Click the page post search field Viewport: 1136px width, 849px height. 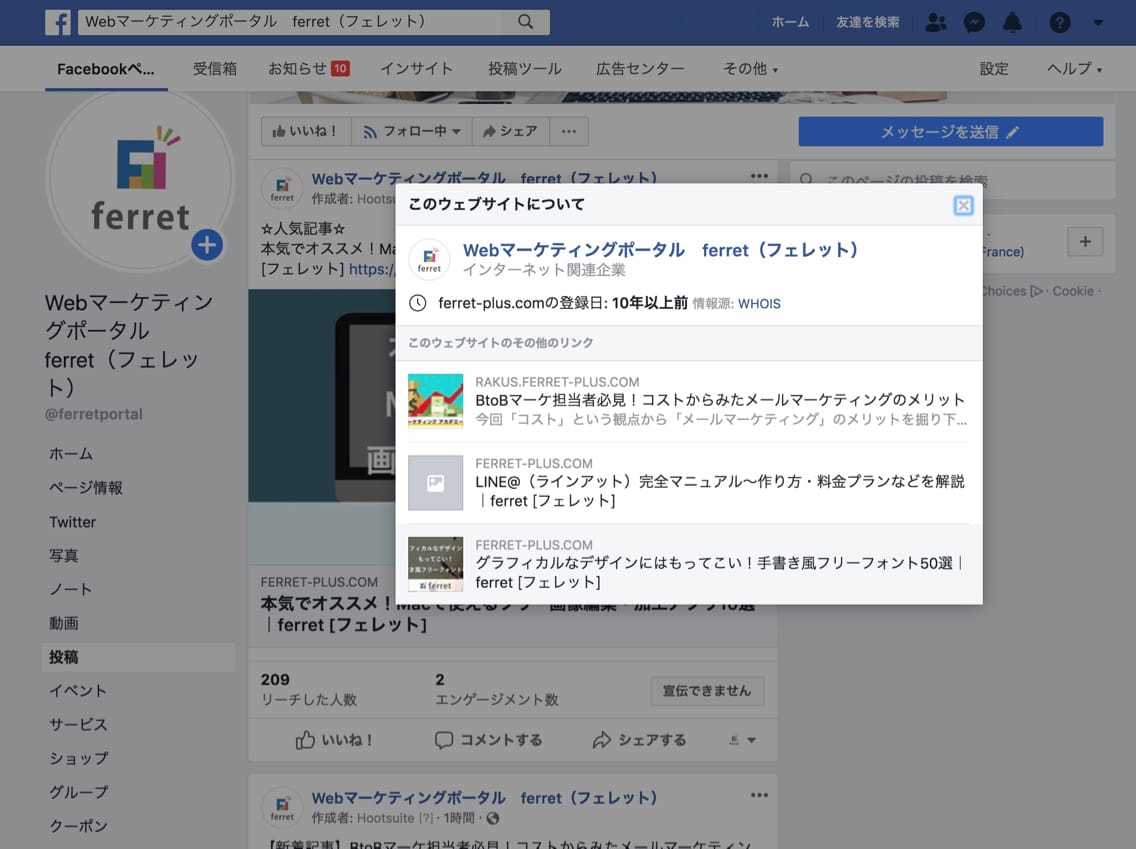pyautogui.click(x=953, y=180)
